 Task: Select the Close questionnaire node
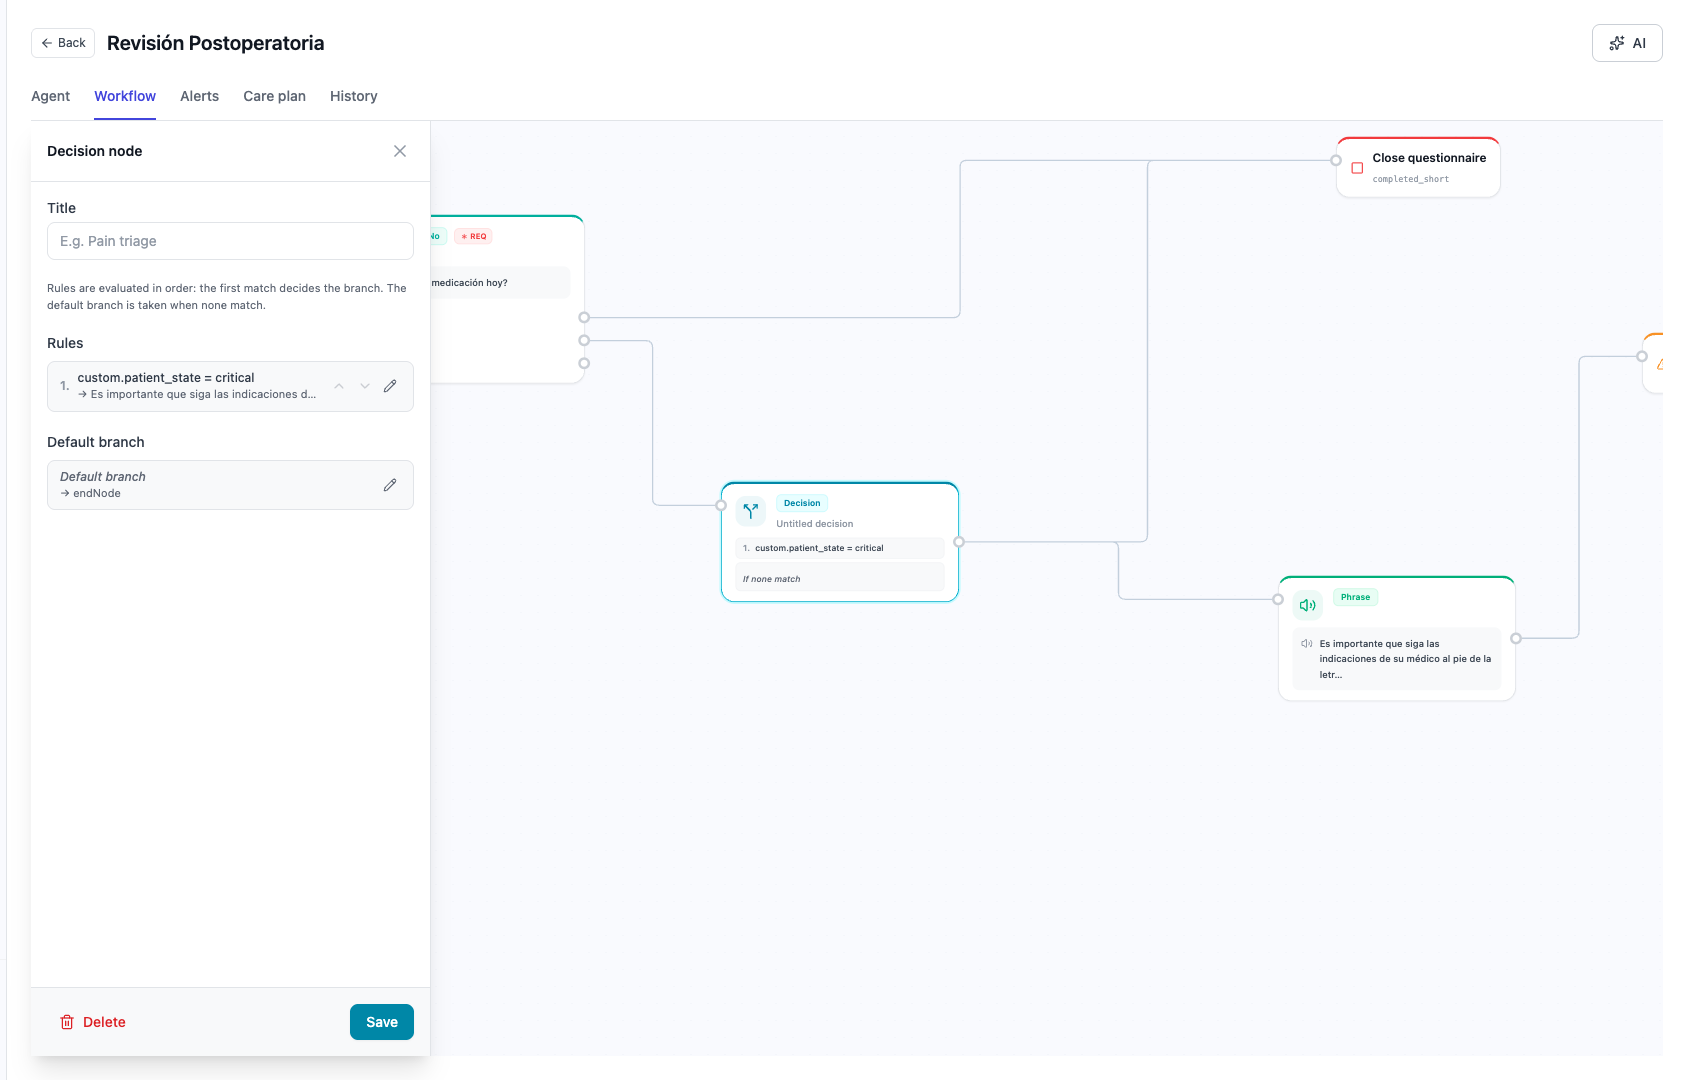coord(1418,168)
